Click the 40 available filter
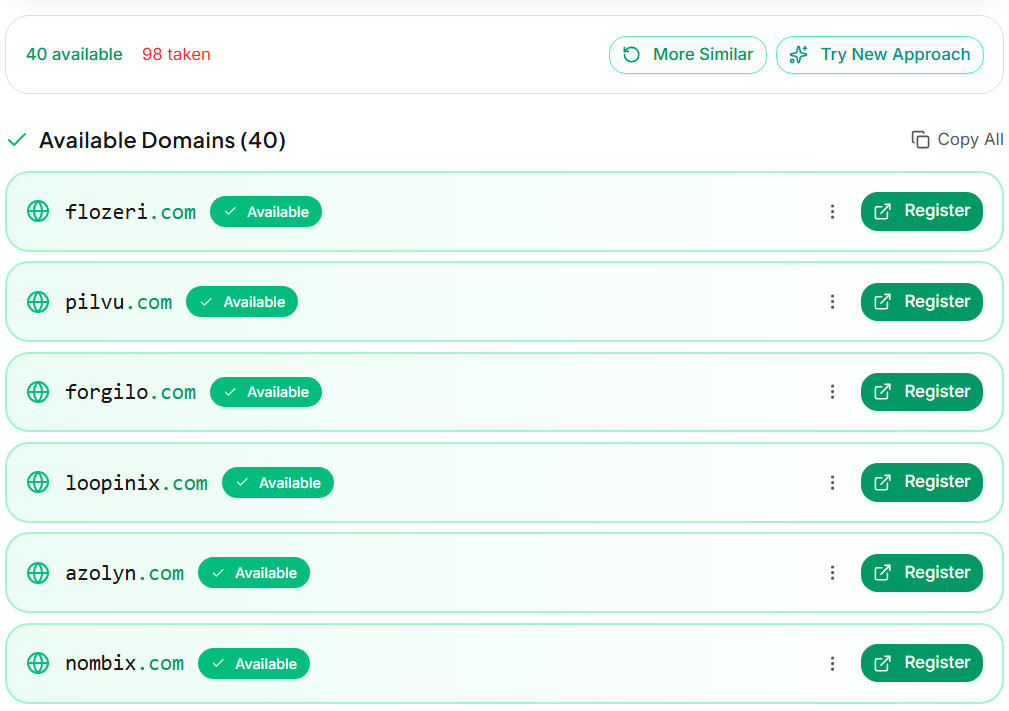 [x=74, y=54]
